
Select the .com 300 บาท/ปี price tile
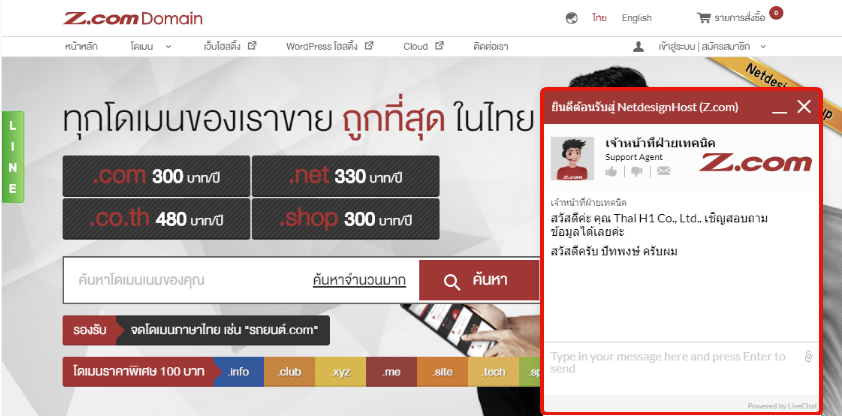tap(156, 176)
